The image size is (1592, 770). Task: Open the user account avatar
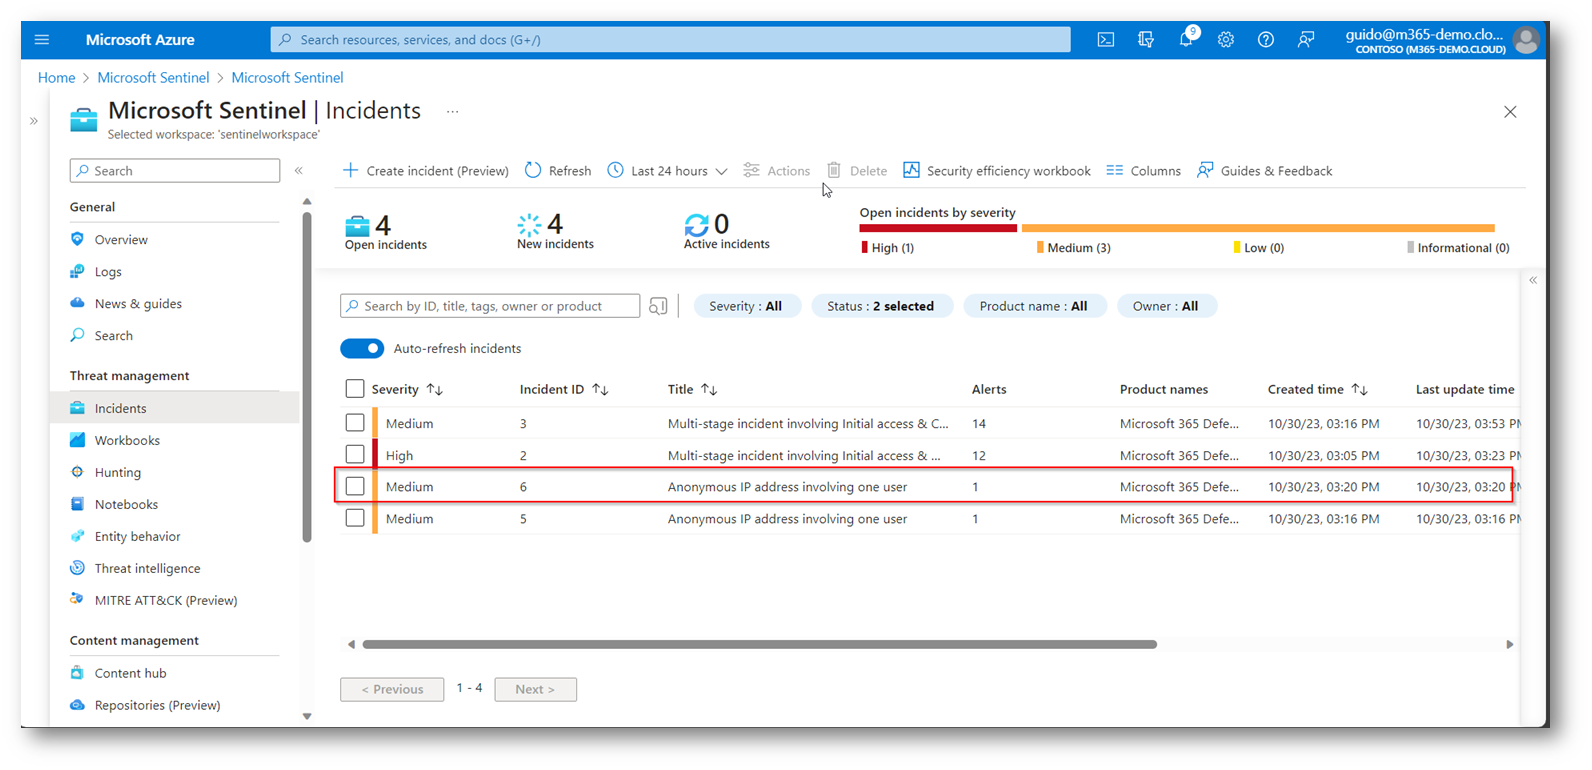pos(1526,40)
